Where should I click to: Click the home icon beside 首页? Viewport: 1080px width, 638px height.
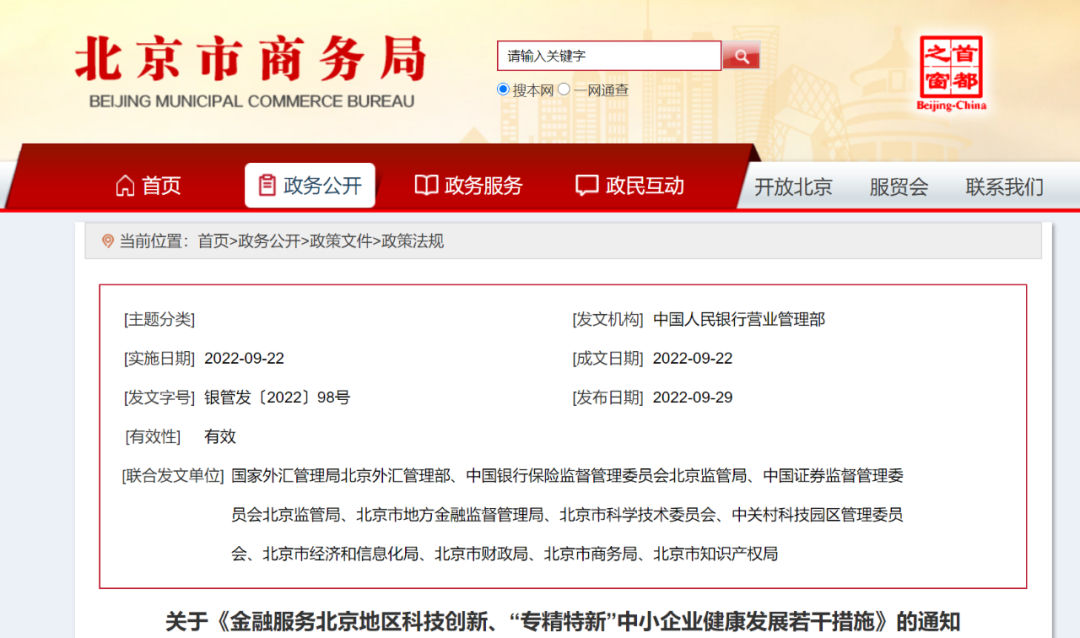tap(125, 185)
